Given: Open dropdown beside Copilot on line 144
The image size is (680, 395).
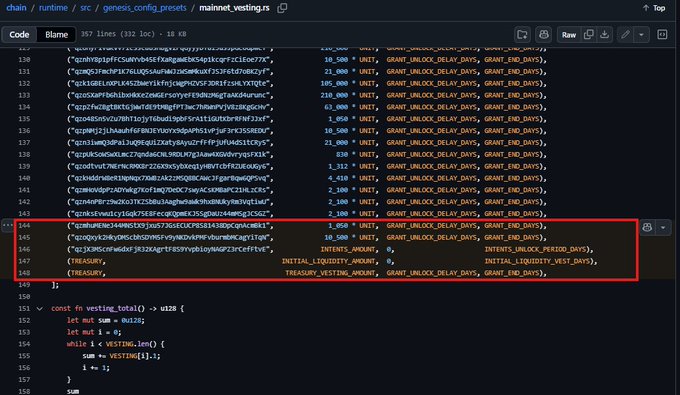Looking at the screenshot, I should (663, 227).
